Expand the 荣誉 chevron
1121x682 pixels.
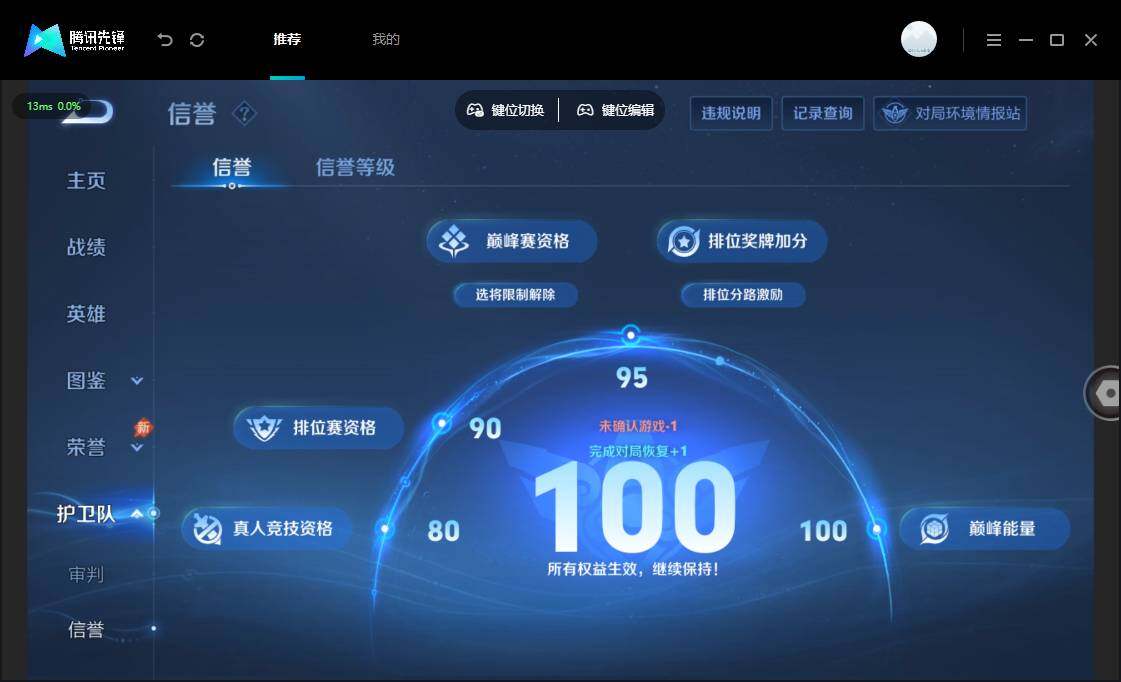137,448
